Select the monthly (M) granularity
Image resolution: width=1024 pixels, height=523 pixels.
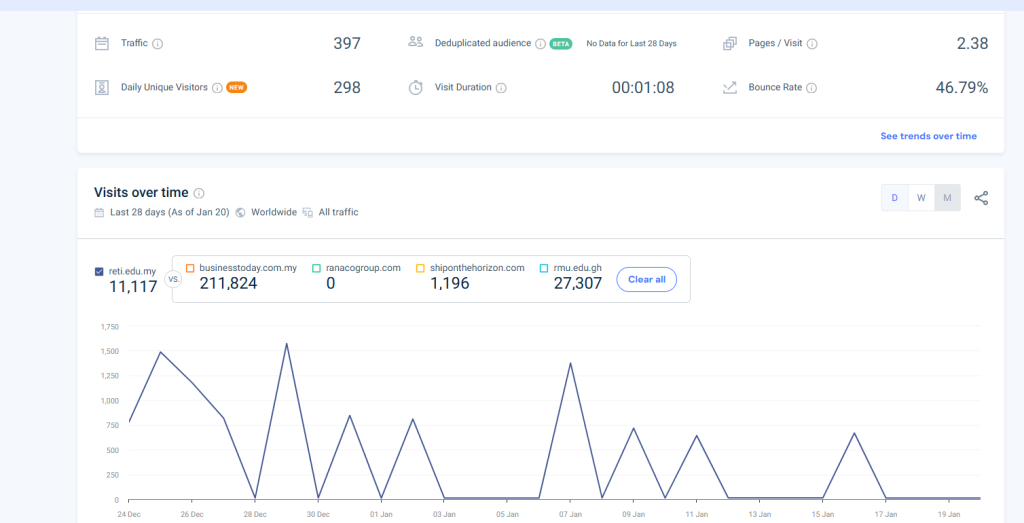tap(947, 198)
